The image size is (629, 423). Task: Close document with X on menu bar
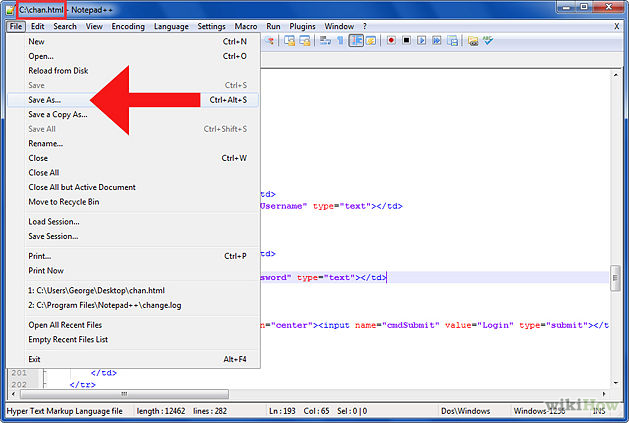point(617,26)
